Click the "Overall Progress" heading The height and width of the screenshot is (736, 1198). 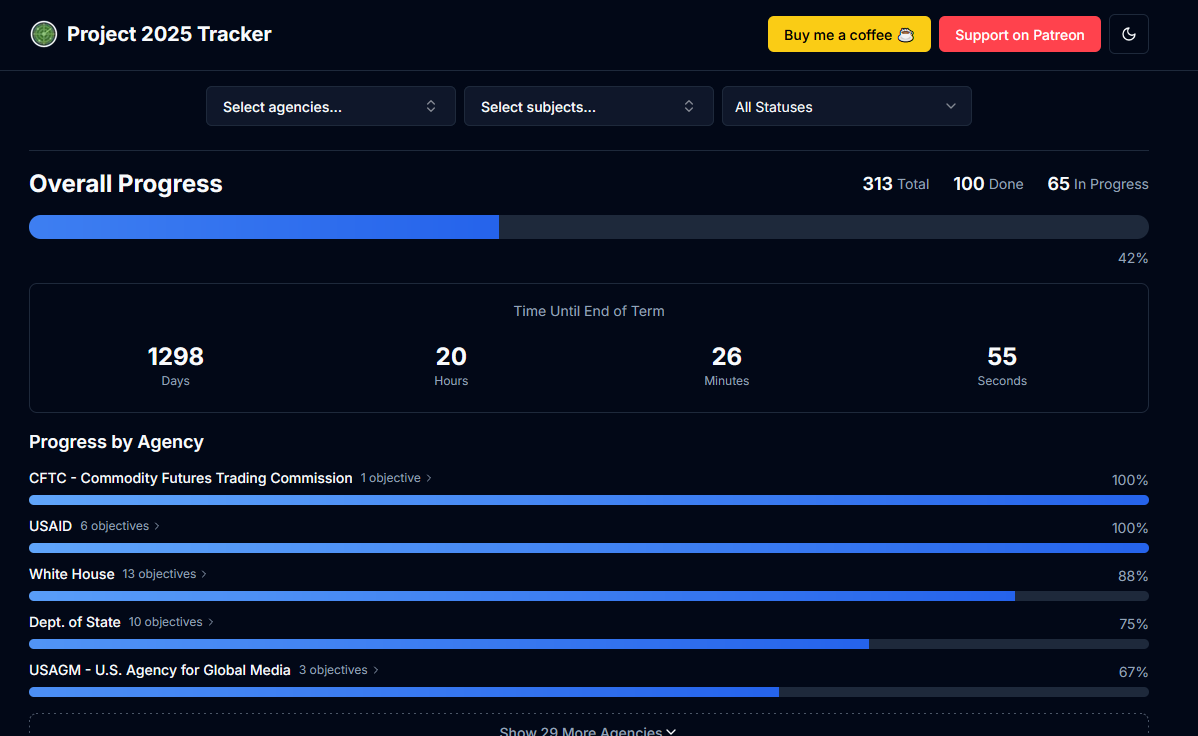125,183
